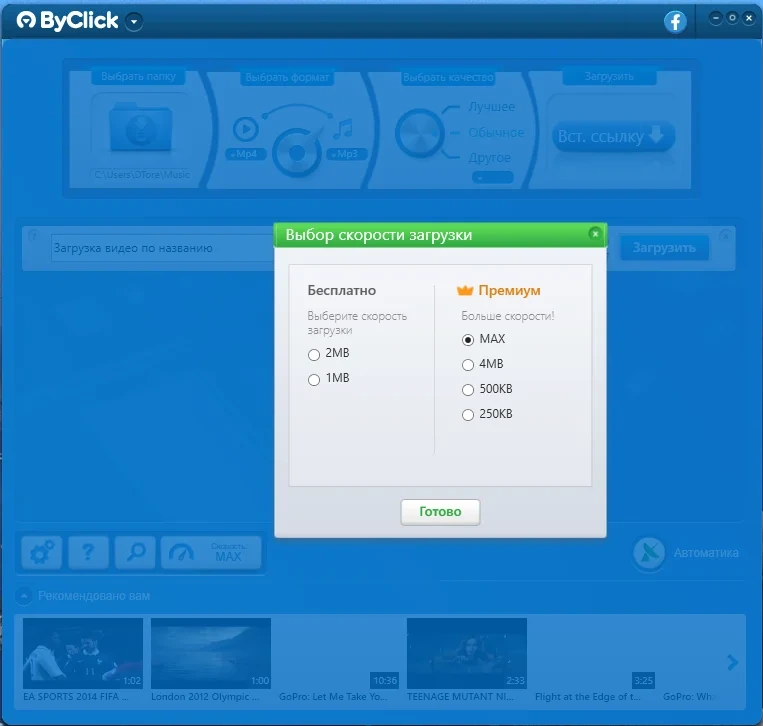Close the speed selection dialog
Screen dimensions: 763x726
[595, 234]
